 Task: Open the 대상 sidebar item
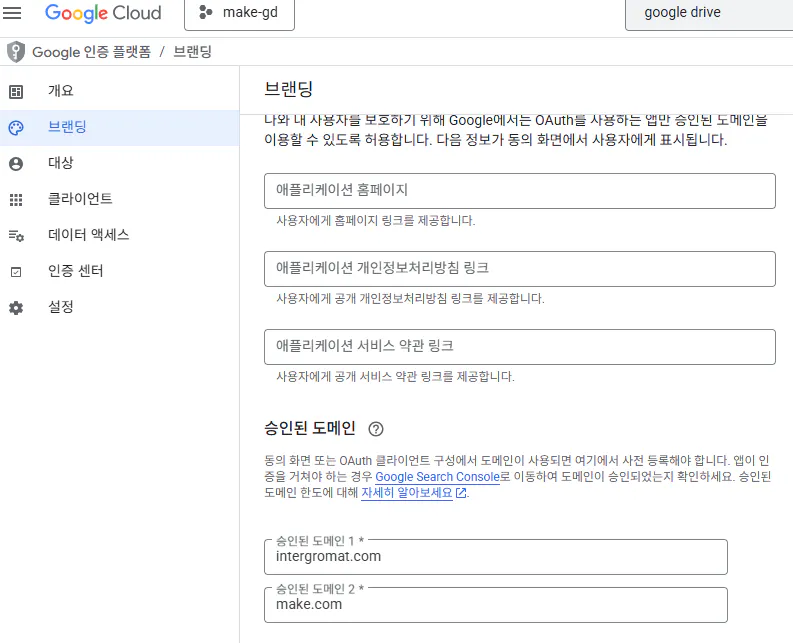[120, 163]
